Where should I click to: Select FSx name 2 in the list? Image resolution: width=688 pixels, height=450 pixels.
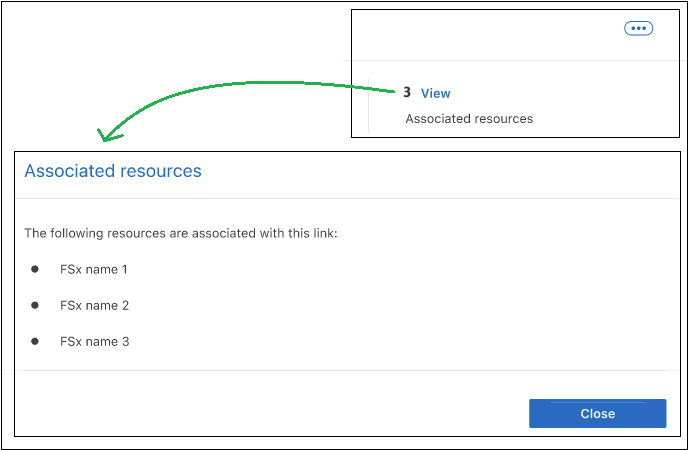(x=94, y=305)
